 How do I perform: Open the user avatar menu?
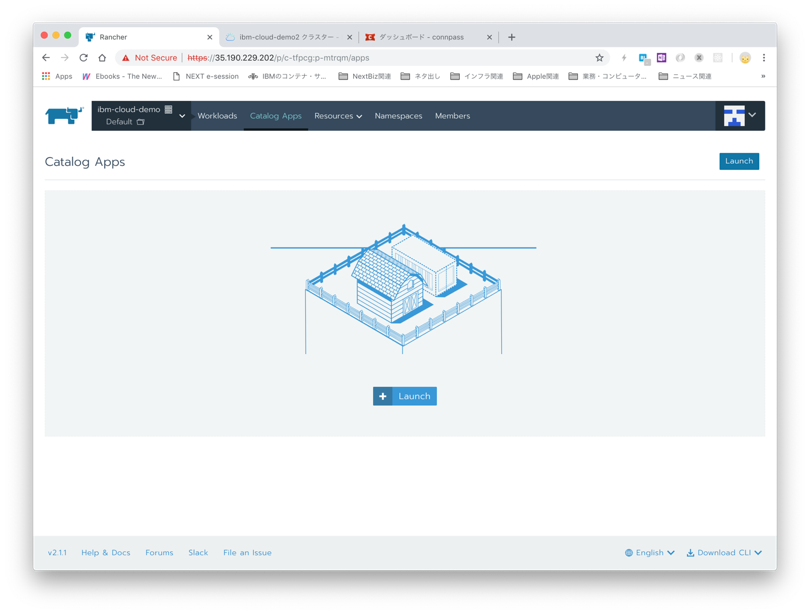739,116
